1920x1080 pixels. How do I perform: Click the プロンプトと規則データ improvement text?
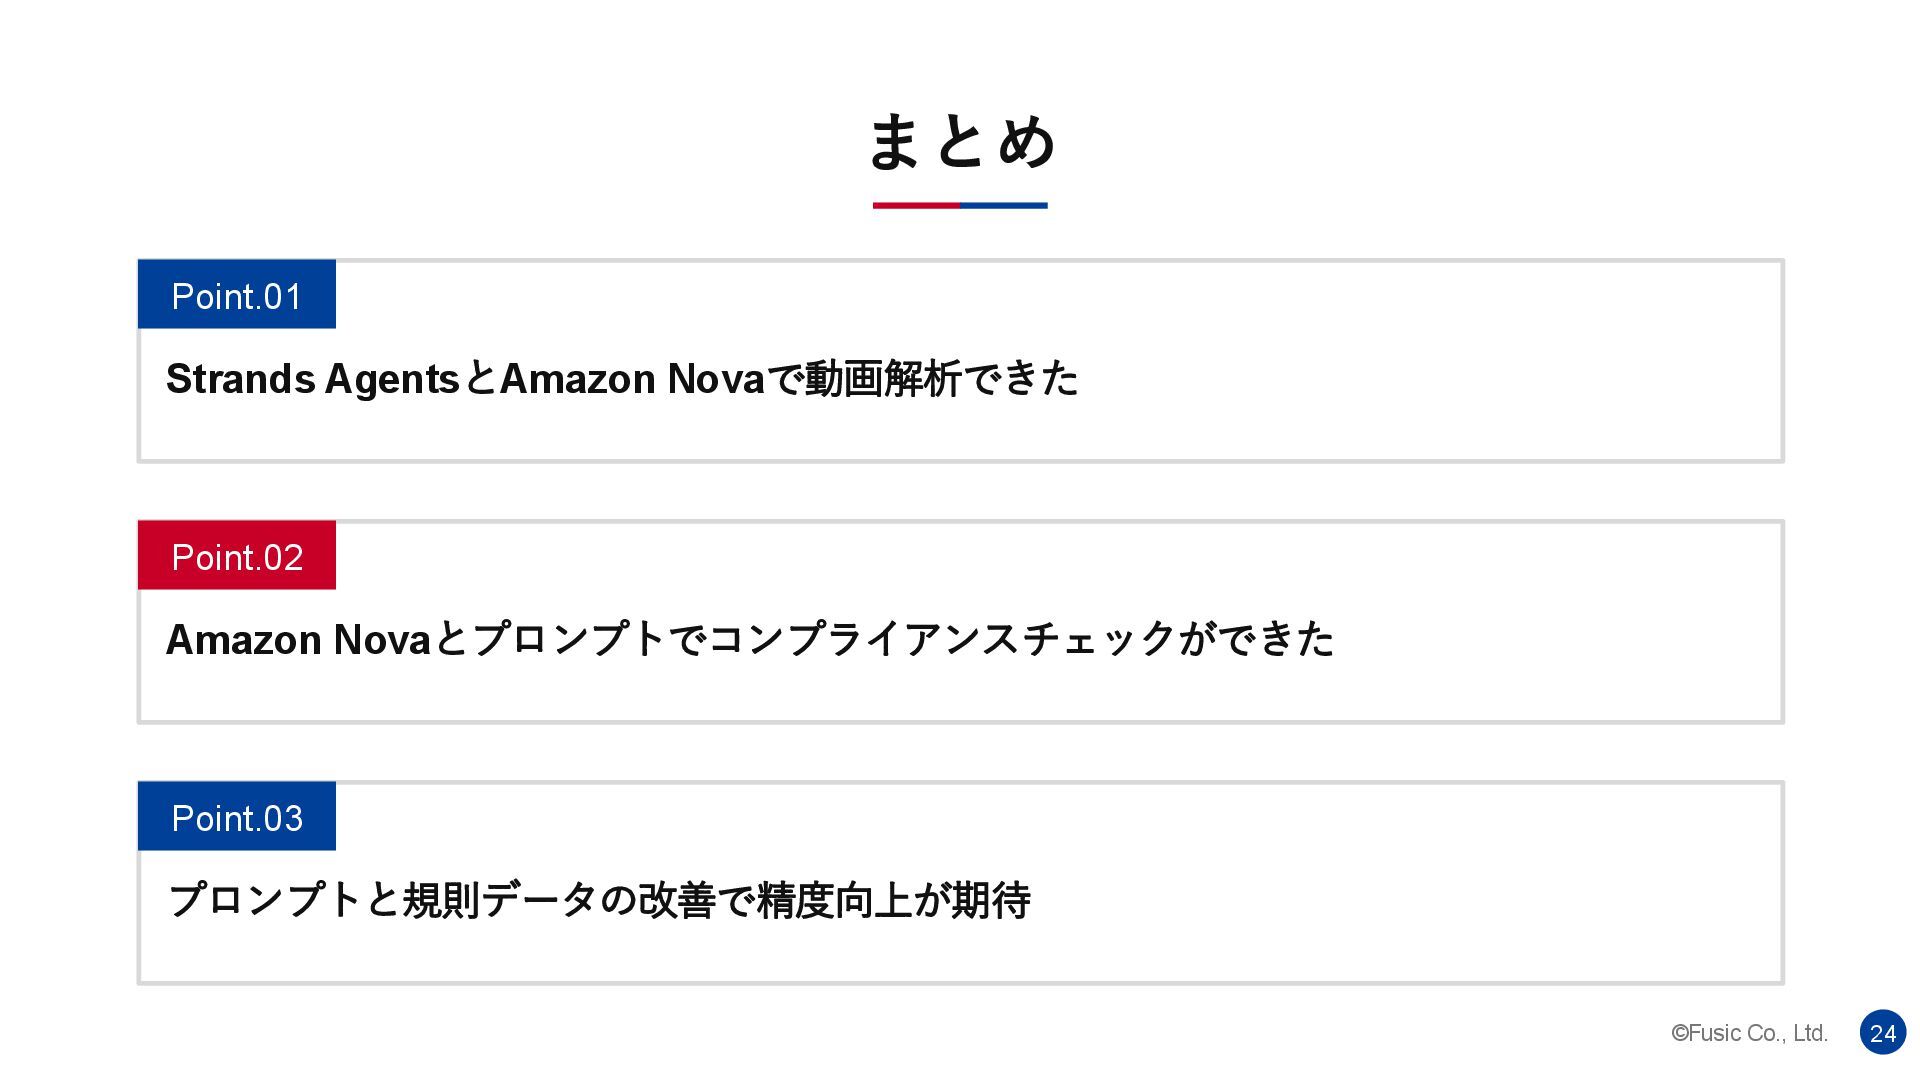[x=599, y=900]
